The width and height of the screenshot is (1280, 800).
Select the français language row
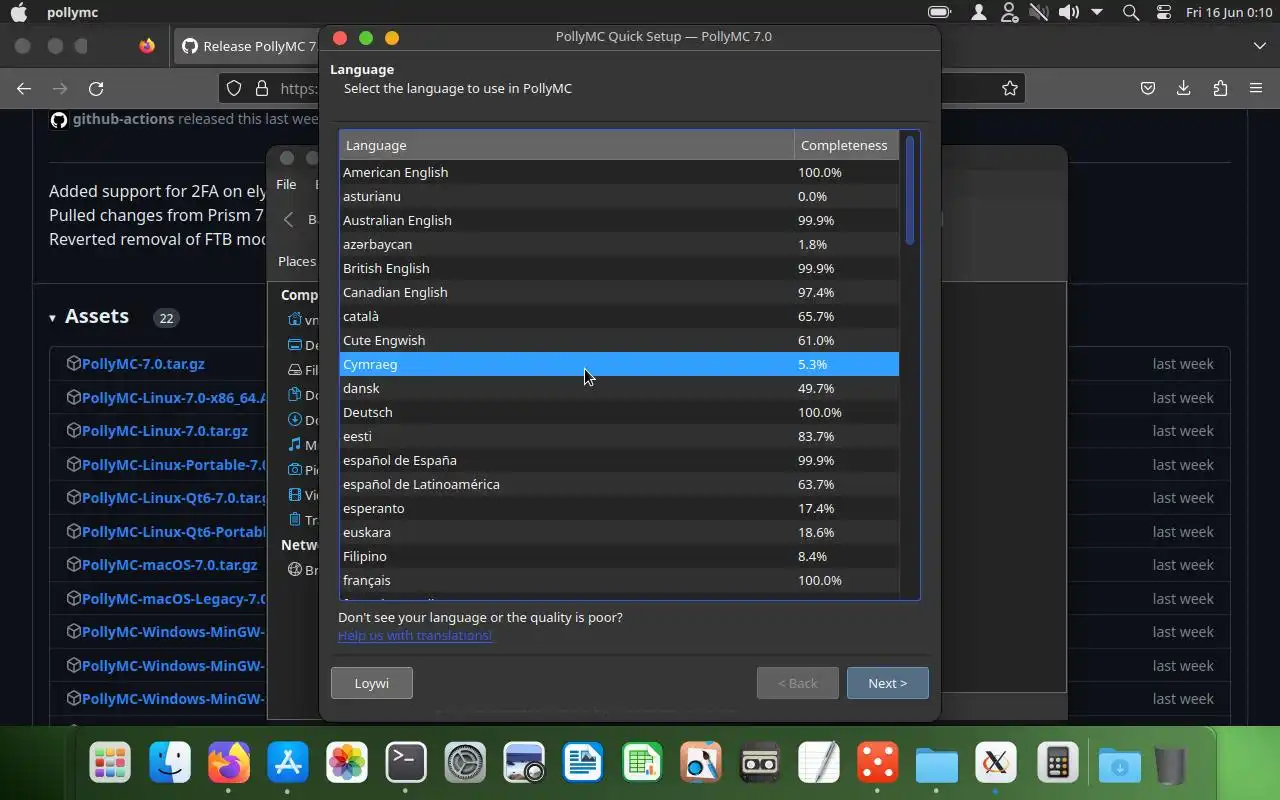pos(619,580)
